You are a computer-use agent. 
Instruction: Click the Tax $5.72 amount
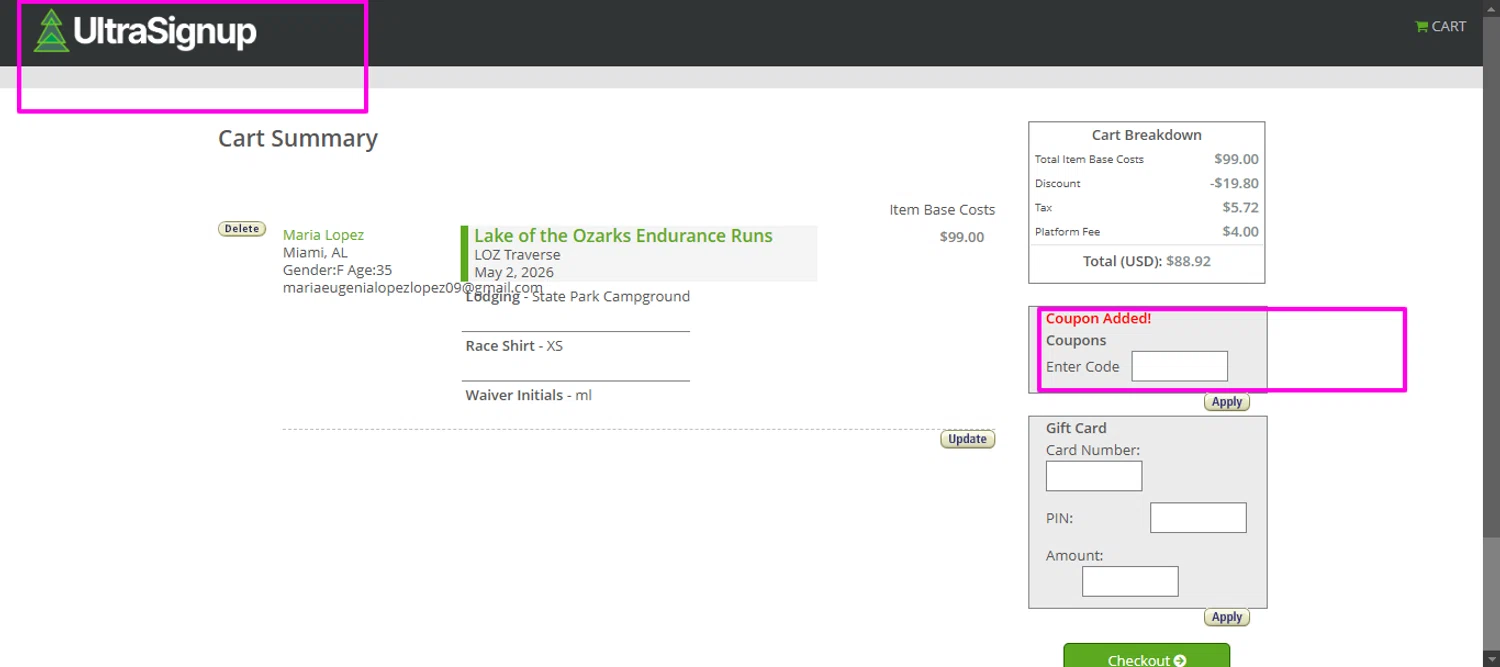(x=1240, y=207)
